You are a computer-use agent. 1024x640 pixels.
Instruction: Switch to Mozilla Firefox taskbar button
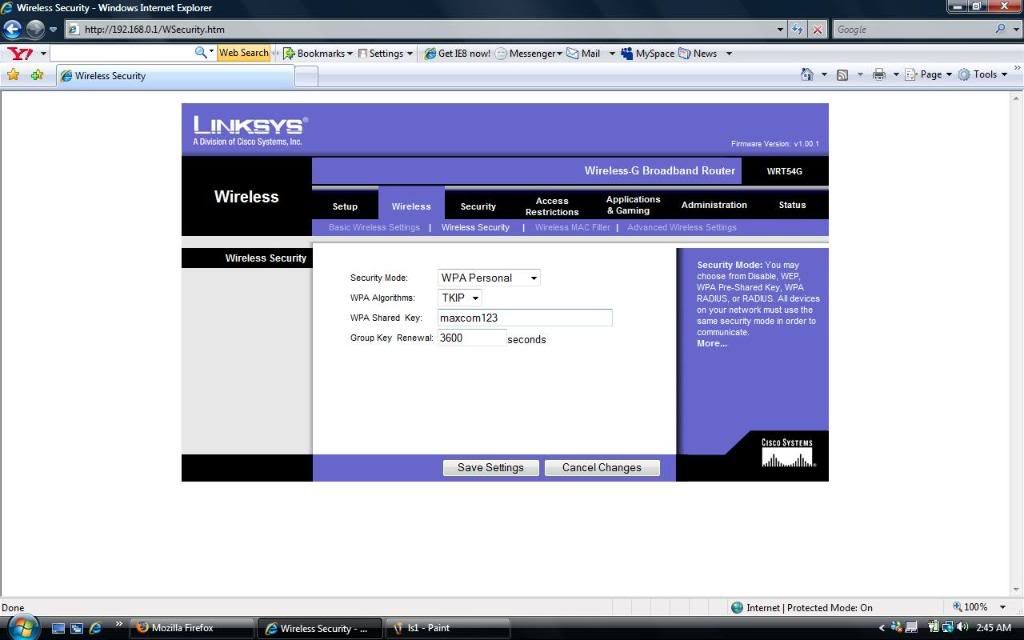pyautogui.click(x=192, y=628)
